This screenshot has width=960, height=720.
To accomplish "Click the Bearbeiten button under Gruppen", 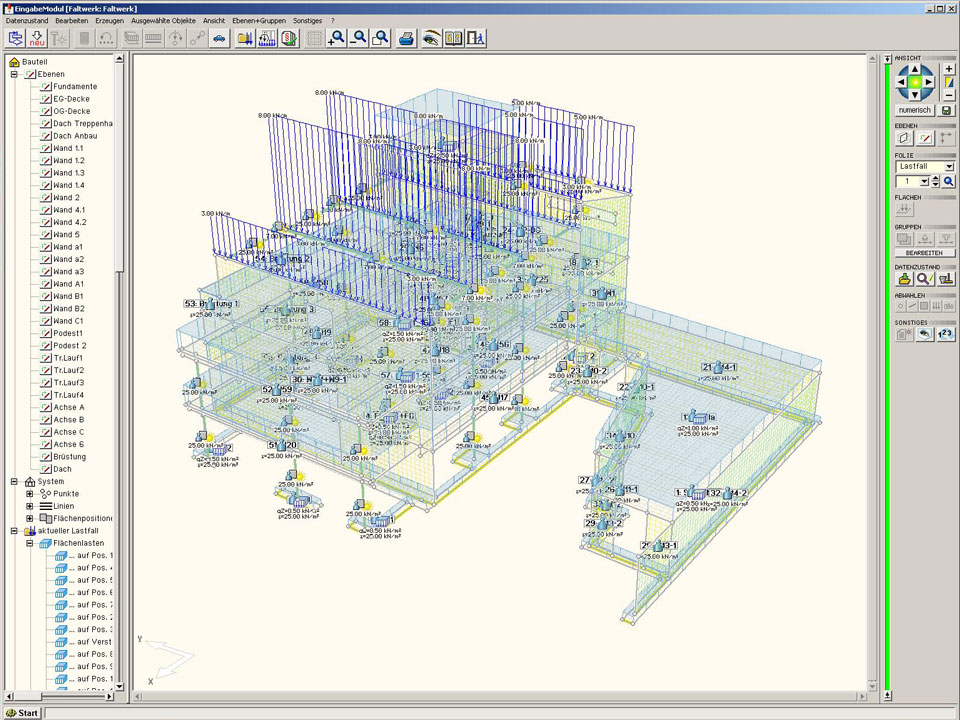I will click(x=924, y=253).
